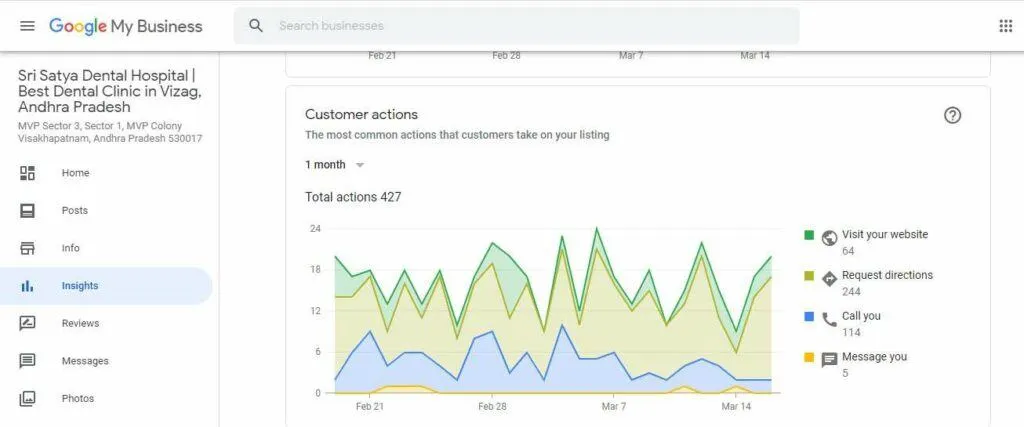Click the search magnifier icon

256,26
